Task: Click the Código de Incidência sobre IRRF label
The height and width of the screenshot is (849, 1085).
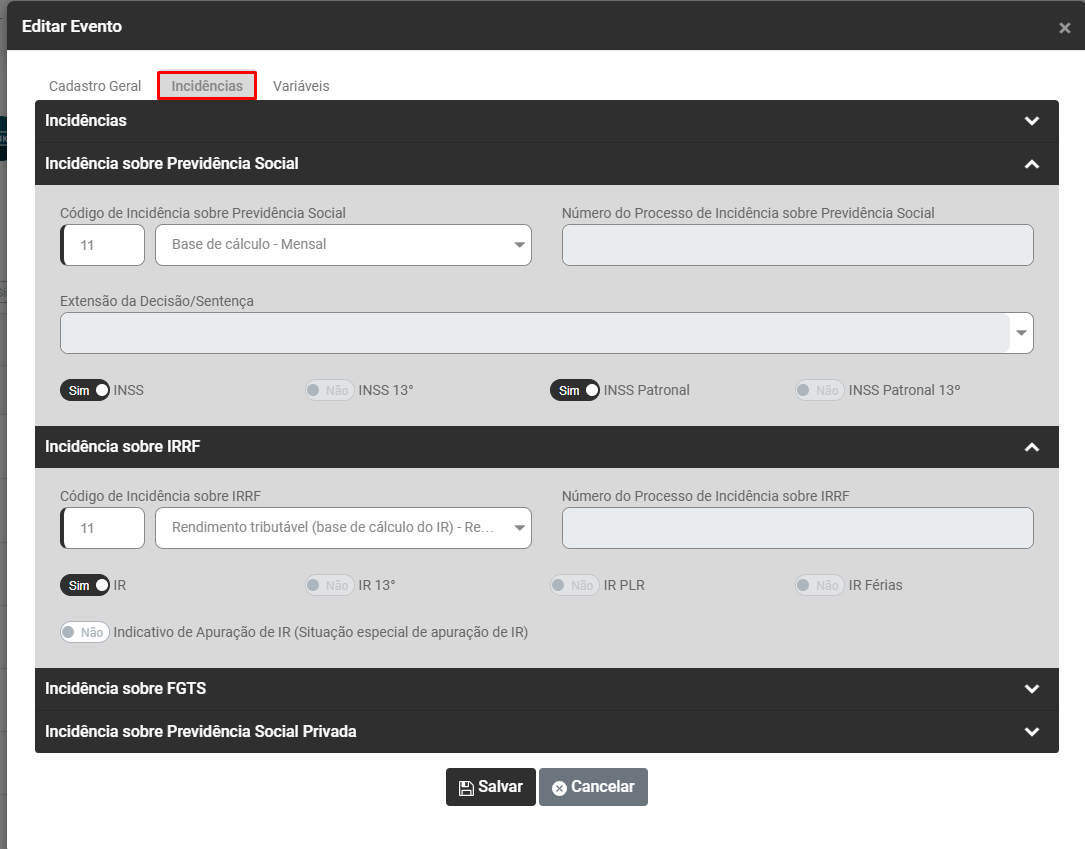Action: tap(161, 496)
